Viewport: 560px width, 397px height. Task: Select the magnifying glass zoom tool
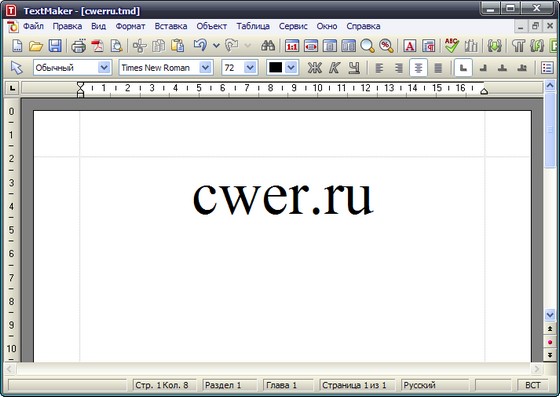(367, 46)
